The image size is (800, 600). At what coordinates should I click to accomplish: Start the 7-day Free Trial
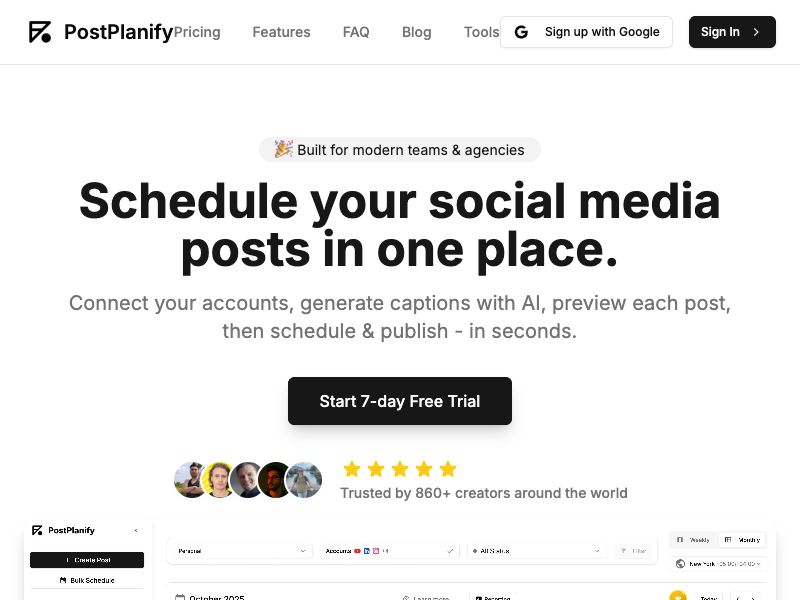tap(400, 401)
